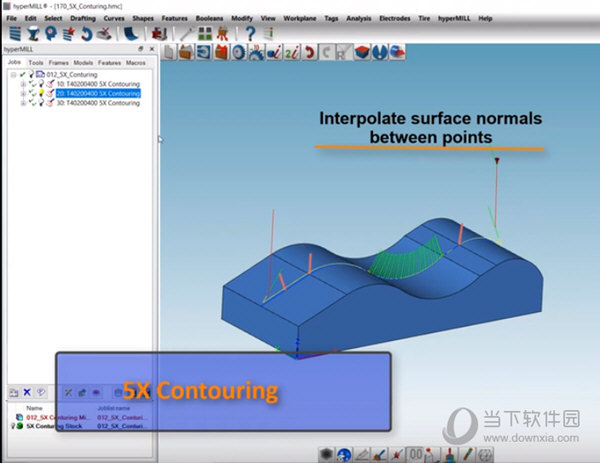Toggle checkmark status on job 30
This screenshot has width=600, height=463.
coord(33,103)
